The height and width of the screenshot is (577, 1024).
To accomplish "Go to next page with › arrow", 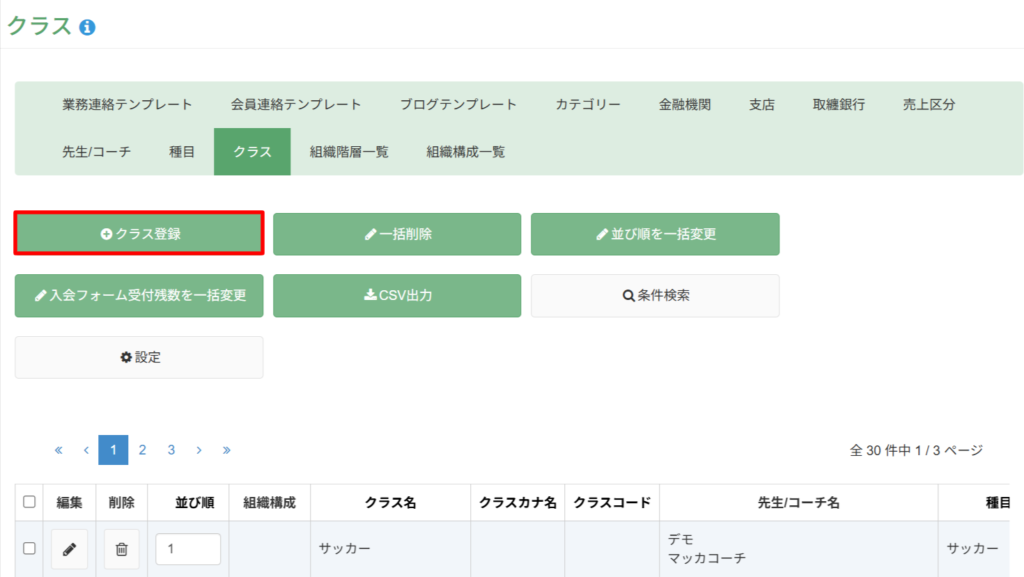I will 199,450.
